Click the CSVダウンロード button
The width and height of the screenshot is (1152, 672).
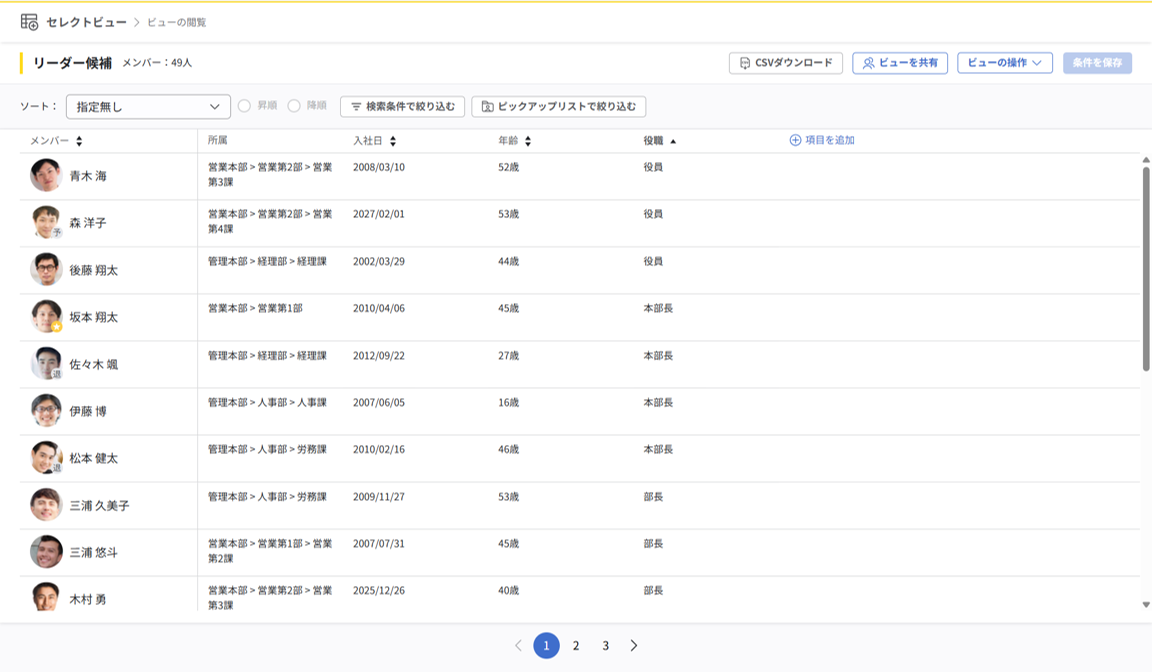[785, 62]
